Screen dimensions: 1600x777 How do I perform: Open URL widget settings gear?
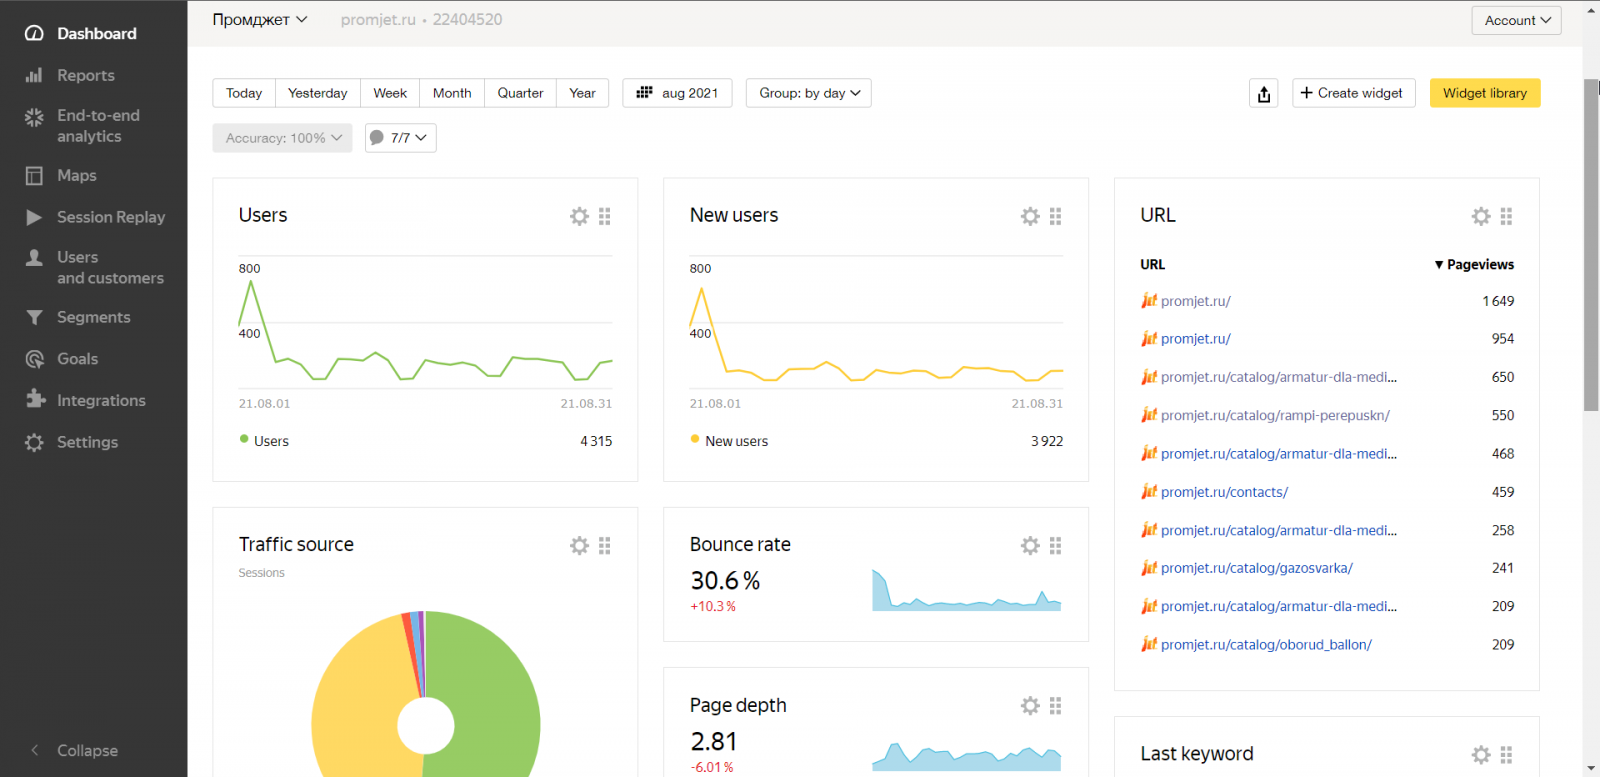[x=1481, y=216]
